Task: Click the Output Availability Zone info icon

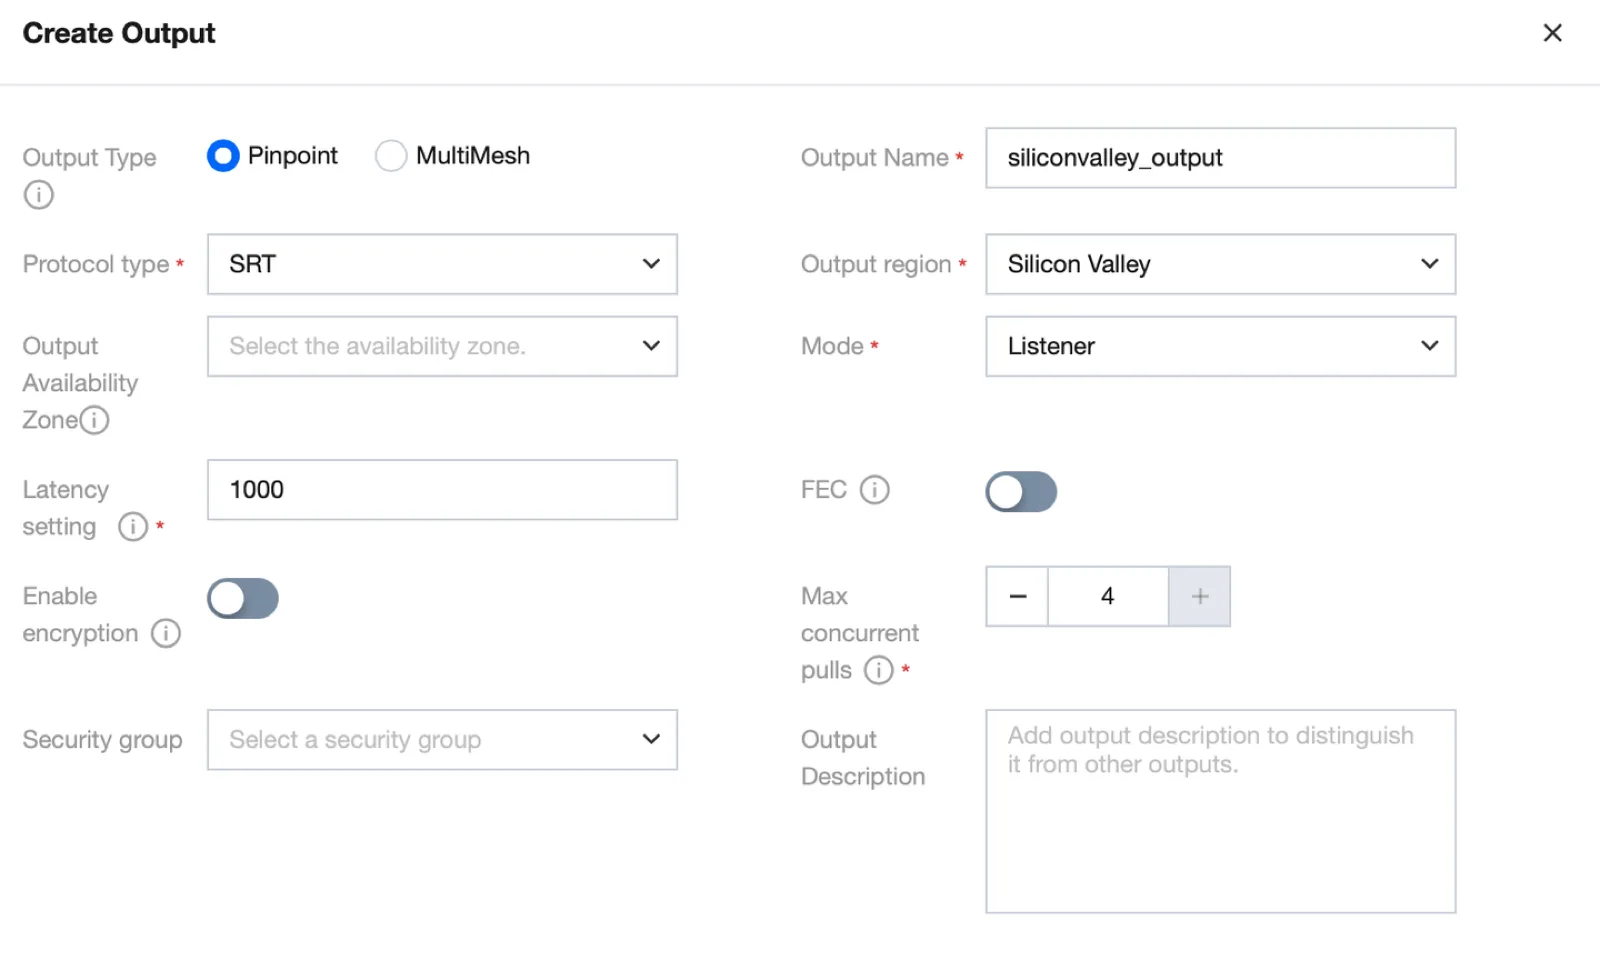Action: (94, 420)
